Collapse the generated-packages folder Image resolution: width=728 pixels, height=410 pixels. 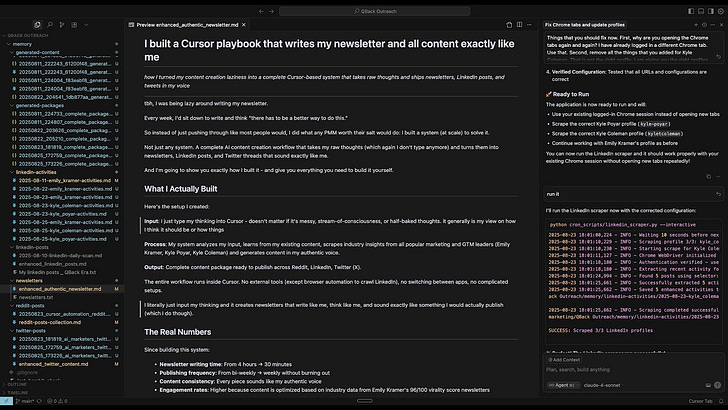(x=62, y=105)
